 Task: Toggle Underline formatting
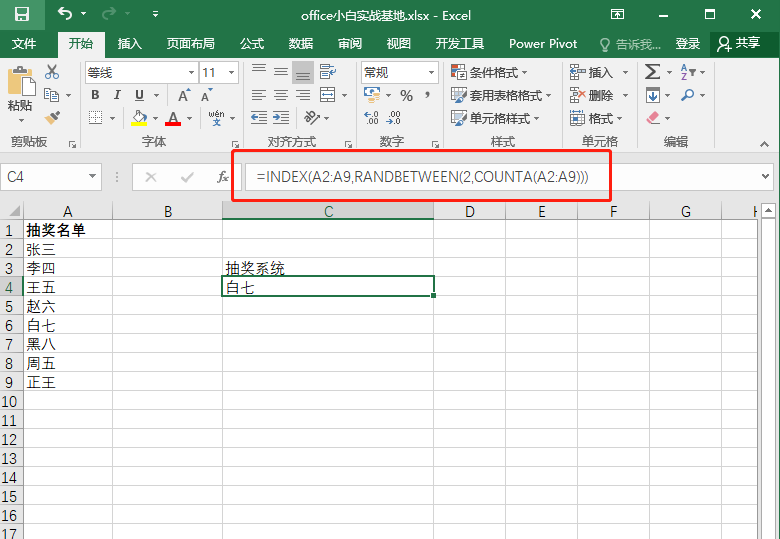pos(139,94)
